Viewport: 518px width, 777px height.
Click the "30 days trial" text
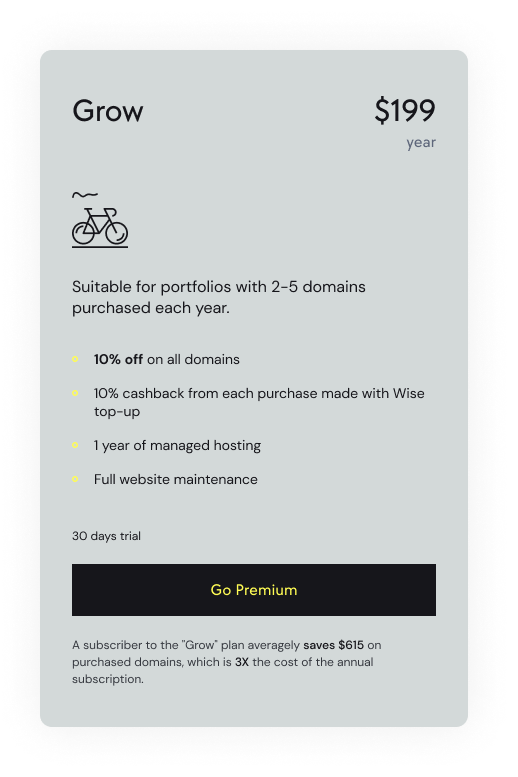(107, 536)
